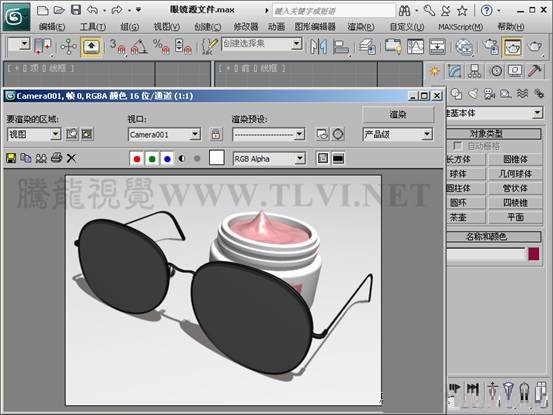Open the curve editor icon
The image size is (553, 415).
(x=415, y=47)
